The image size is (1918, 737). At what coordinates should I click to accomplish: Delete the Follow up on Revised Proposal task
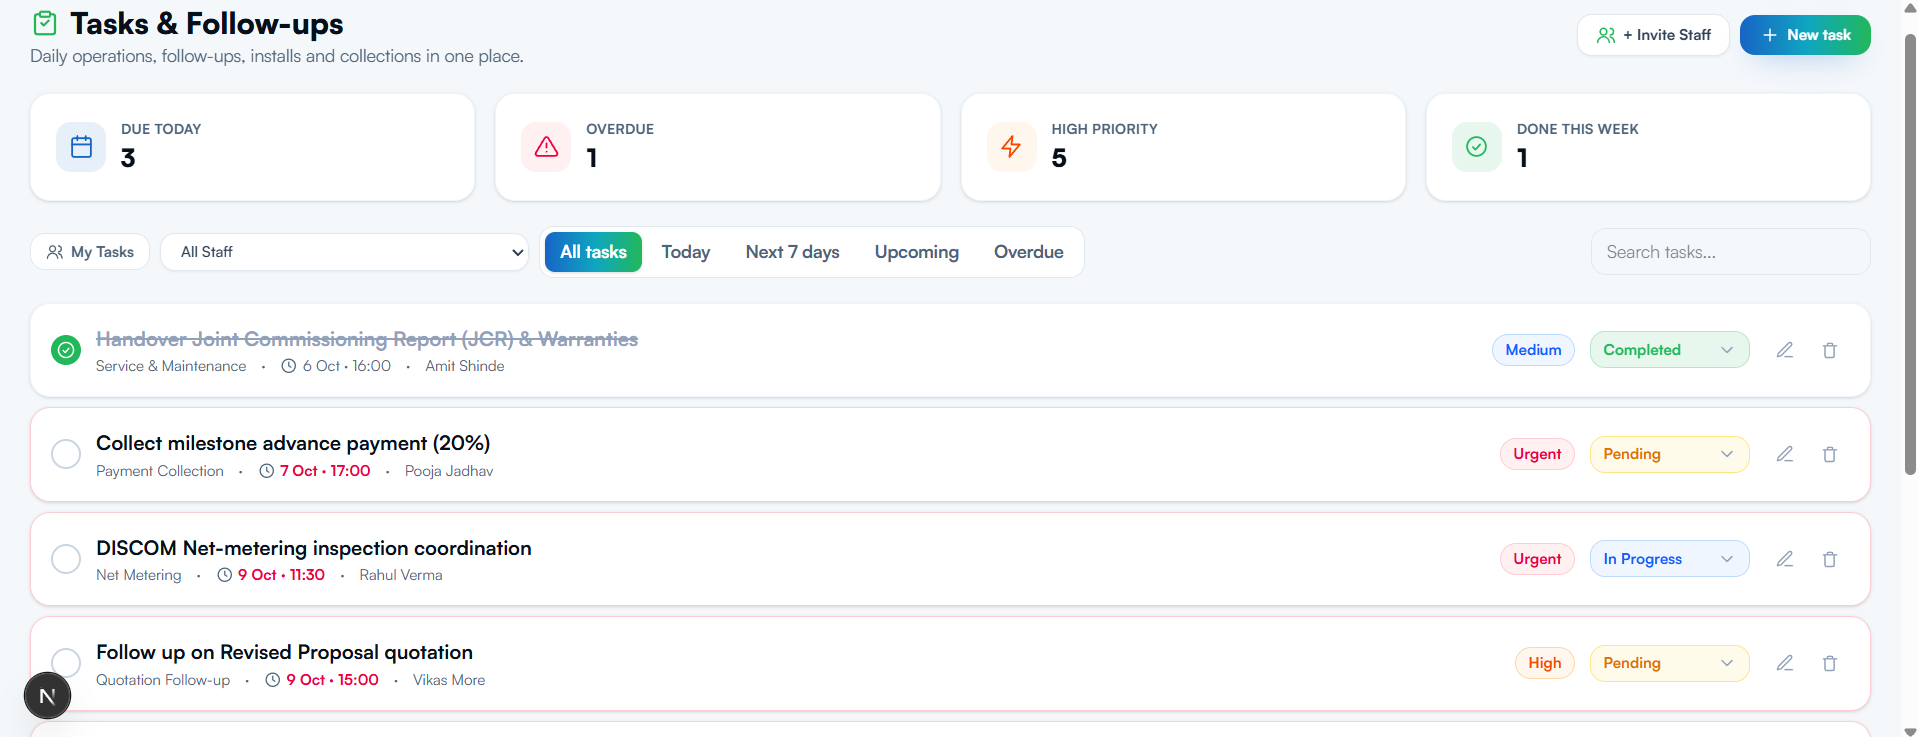1830,663
